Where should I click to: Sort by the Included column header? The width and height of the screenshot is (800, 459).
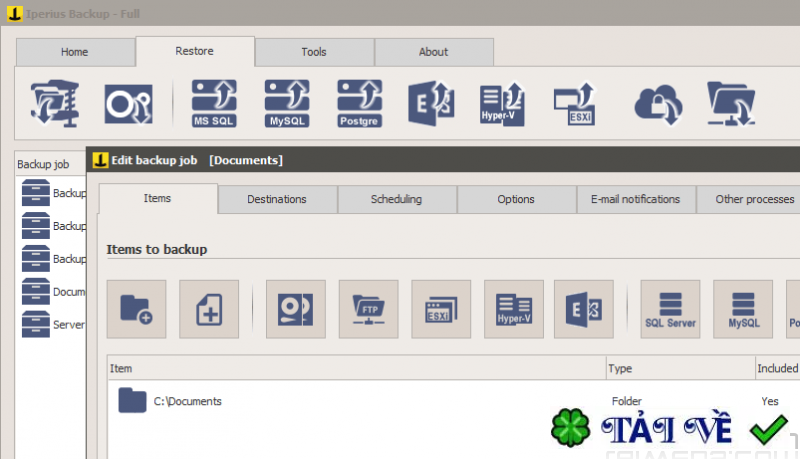click(778, 368)
